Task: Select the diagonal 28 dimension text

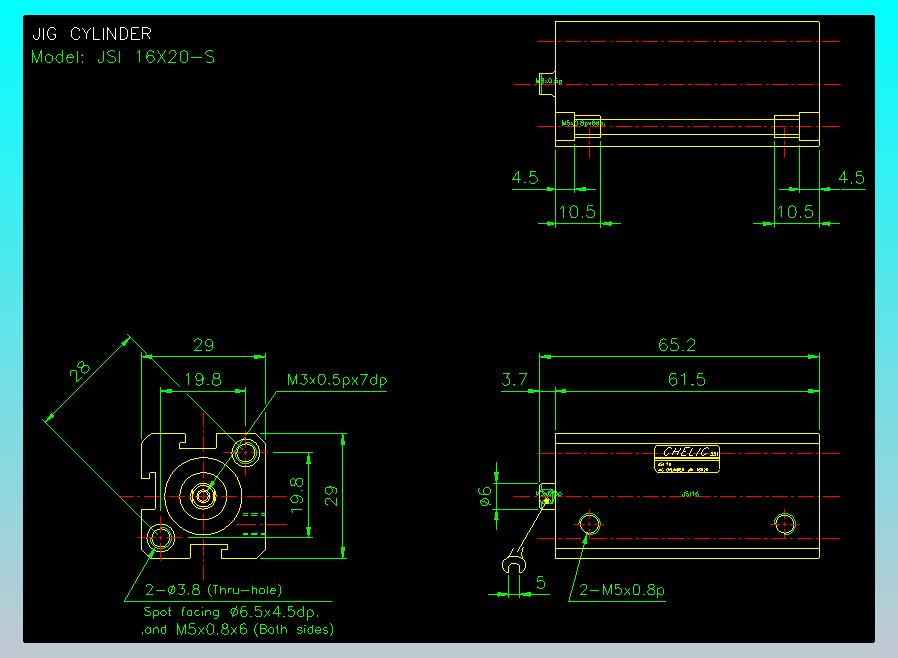Action: [80, 373]
